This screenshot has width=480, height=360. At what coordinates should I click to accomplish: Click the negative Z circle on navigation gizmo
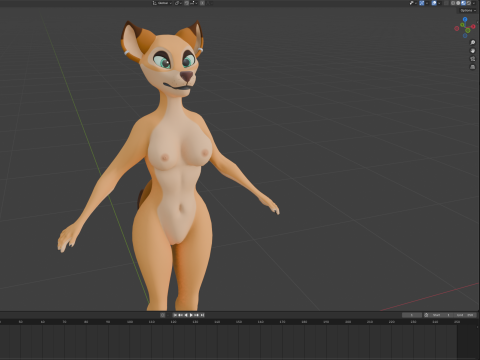[x=465, y=36]
